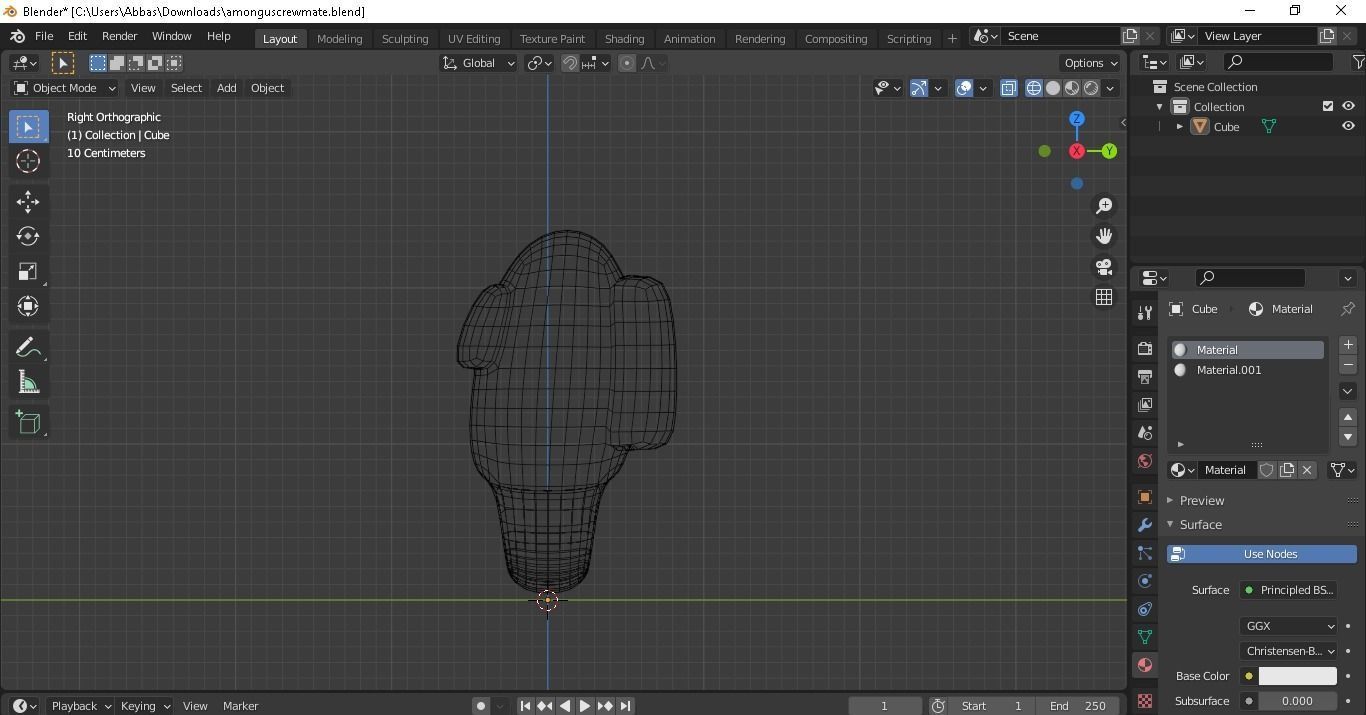Open the Add menu in viewport header

click(x=226, y=88)
